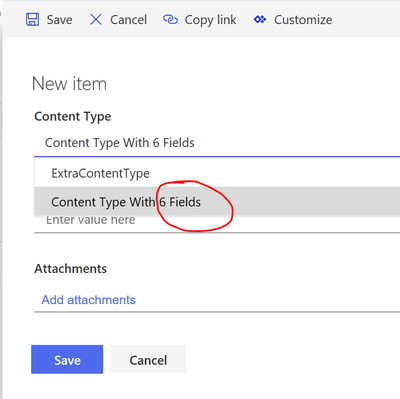The image size is (400, 399).
Task: Click the New item form heading
Action: pyautogui.click(x=69, y=84)
